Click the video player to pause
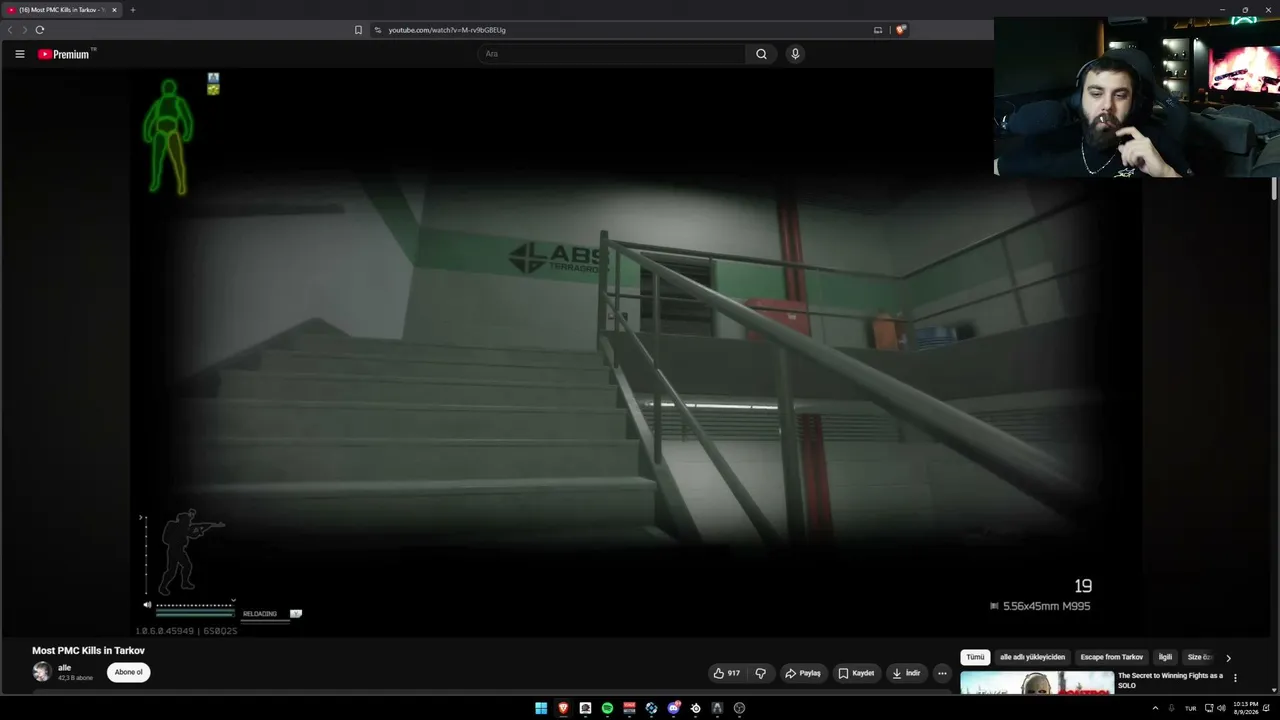This screenshot has width=1280, height=720. pos(635,352)
